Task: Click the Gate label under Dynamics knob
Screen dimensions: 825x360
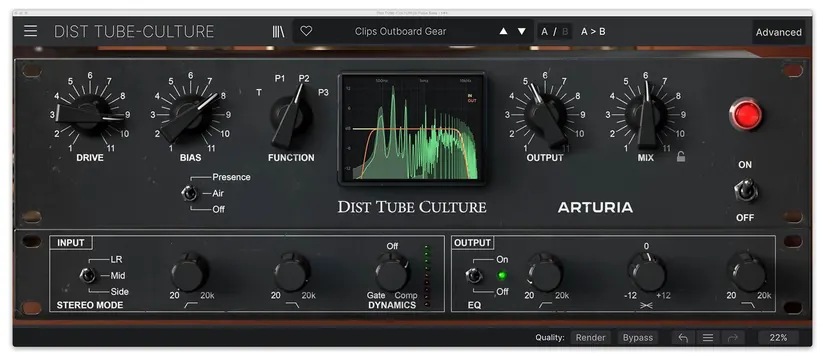Action: [376, 296]
